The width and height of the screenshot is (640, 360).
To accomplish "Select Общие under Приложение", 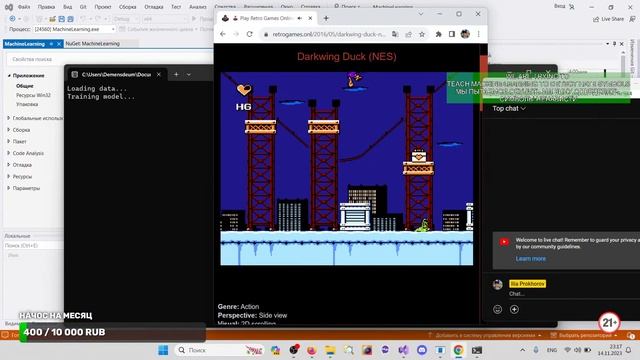I will point(24,86).
